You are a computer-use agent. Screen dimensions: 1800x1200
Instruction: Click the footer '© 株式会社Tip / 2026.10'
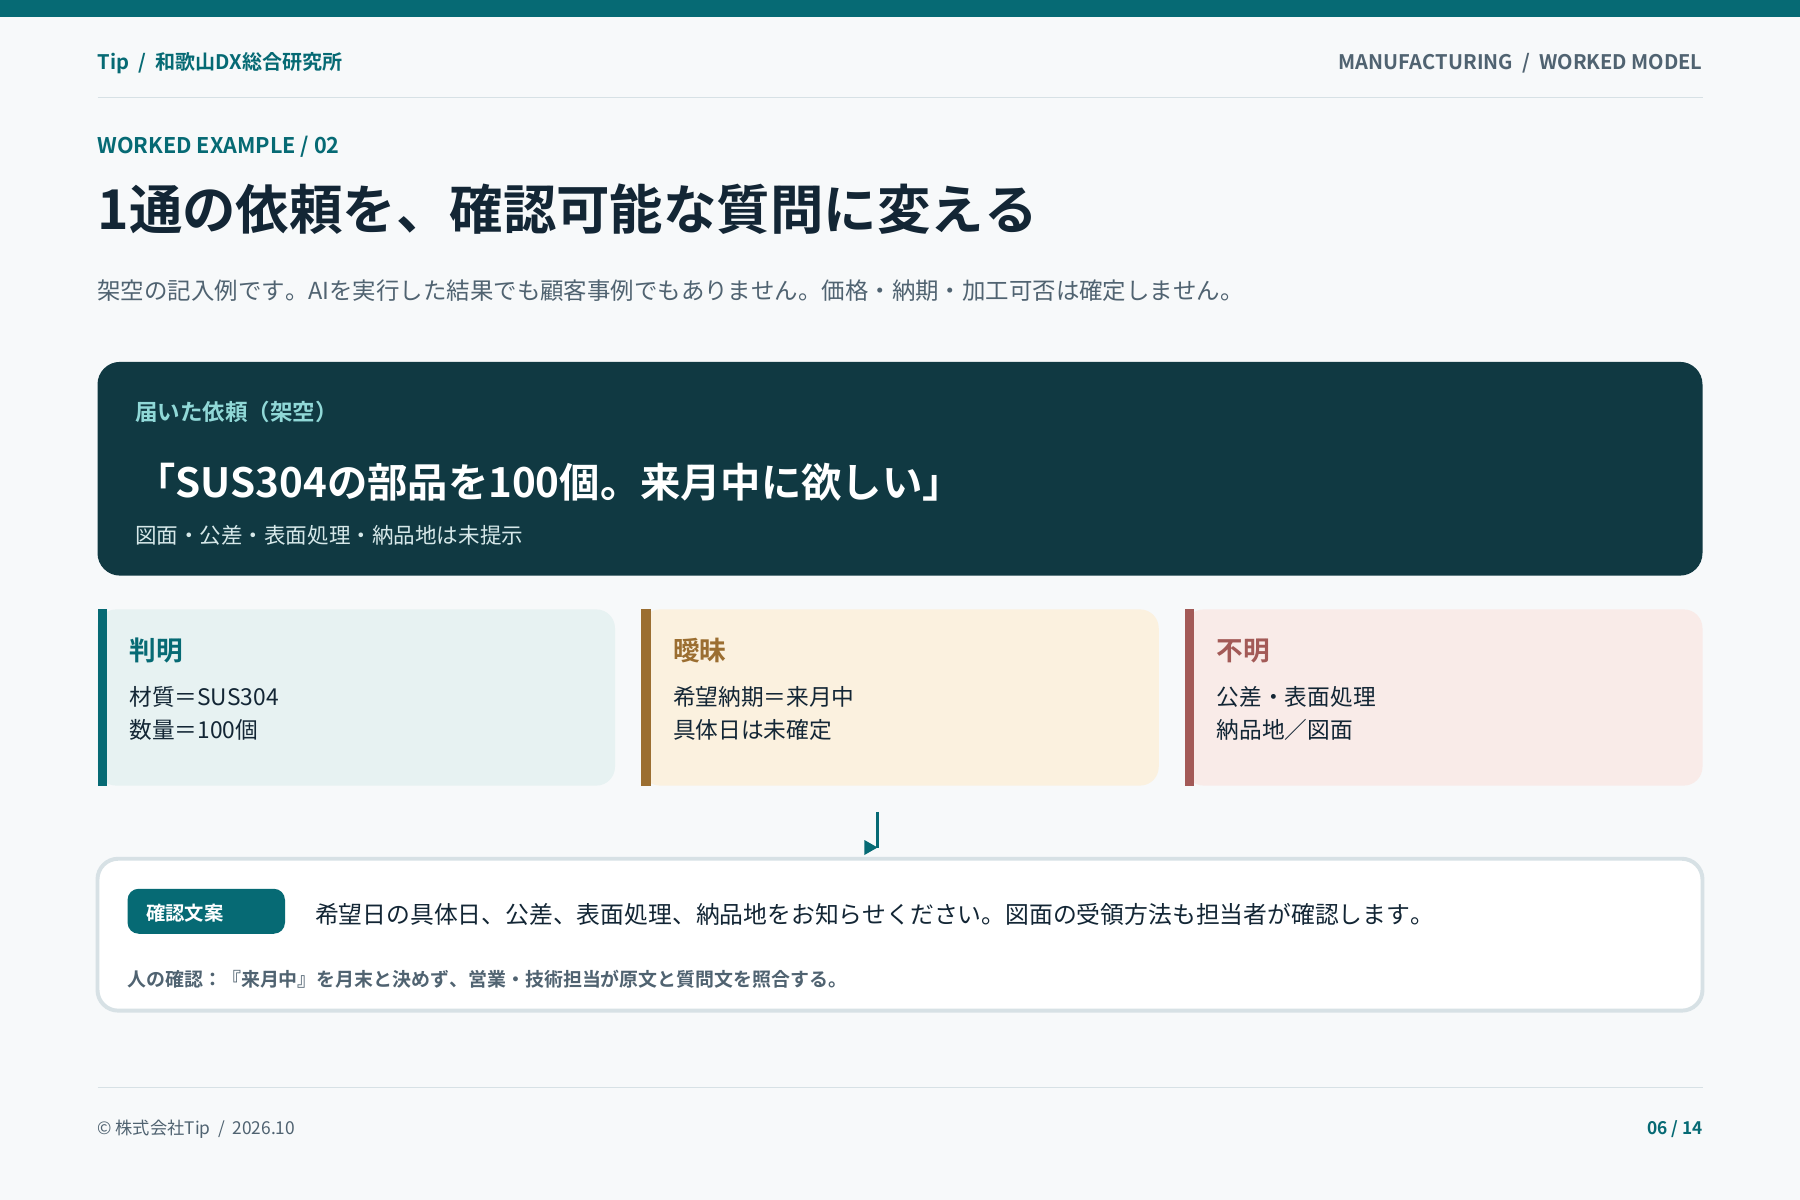[x=196, y=1128]
